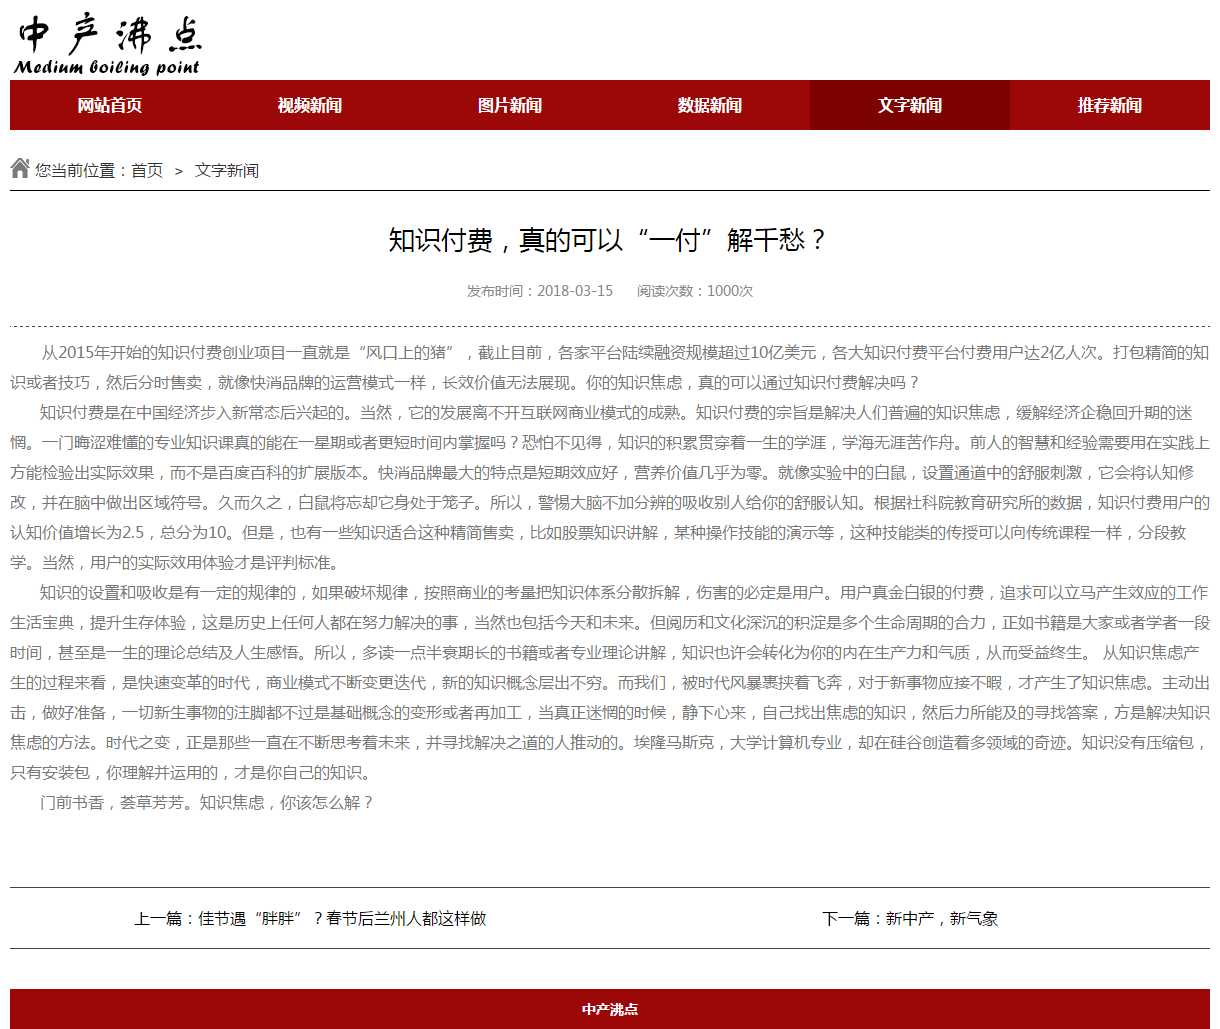This screenshot has width=1220, height=1029.
Task: Click the publish date 2018-03-15
Action: 574,291
